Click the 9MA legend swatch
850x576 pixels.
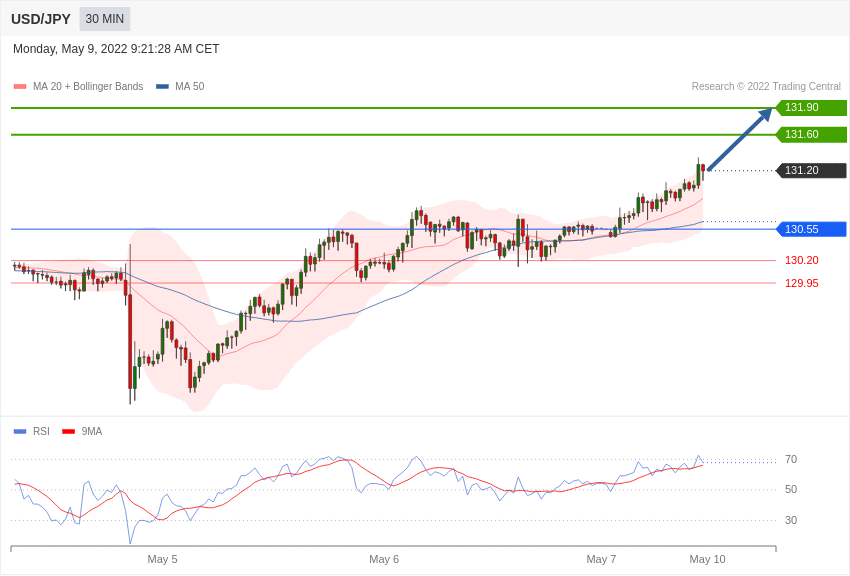click(68, 432)
